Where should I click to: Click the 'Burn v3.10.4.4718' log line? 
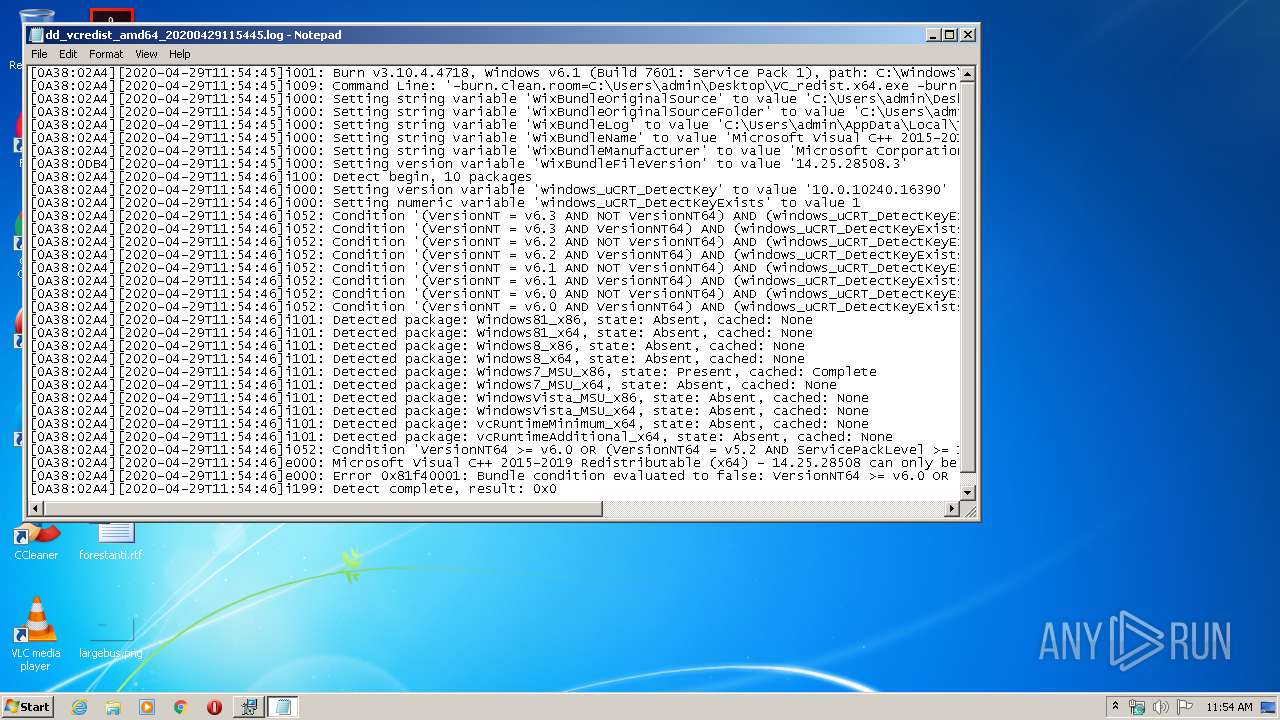click(x=494, y=73)
